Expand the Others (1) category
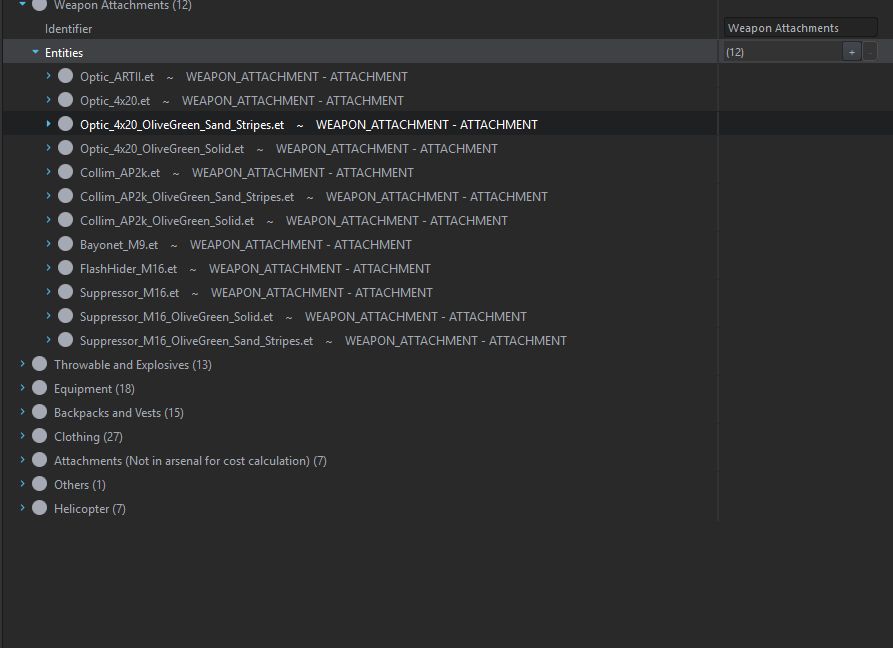The width and height of the screenshot is (893, 648). [23, 484]
